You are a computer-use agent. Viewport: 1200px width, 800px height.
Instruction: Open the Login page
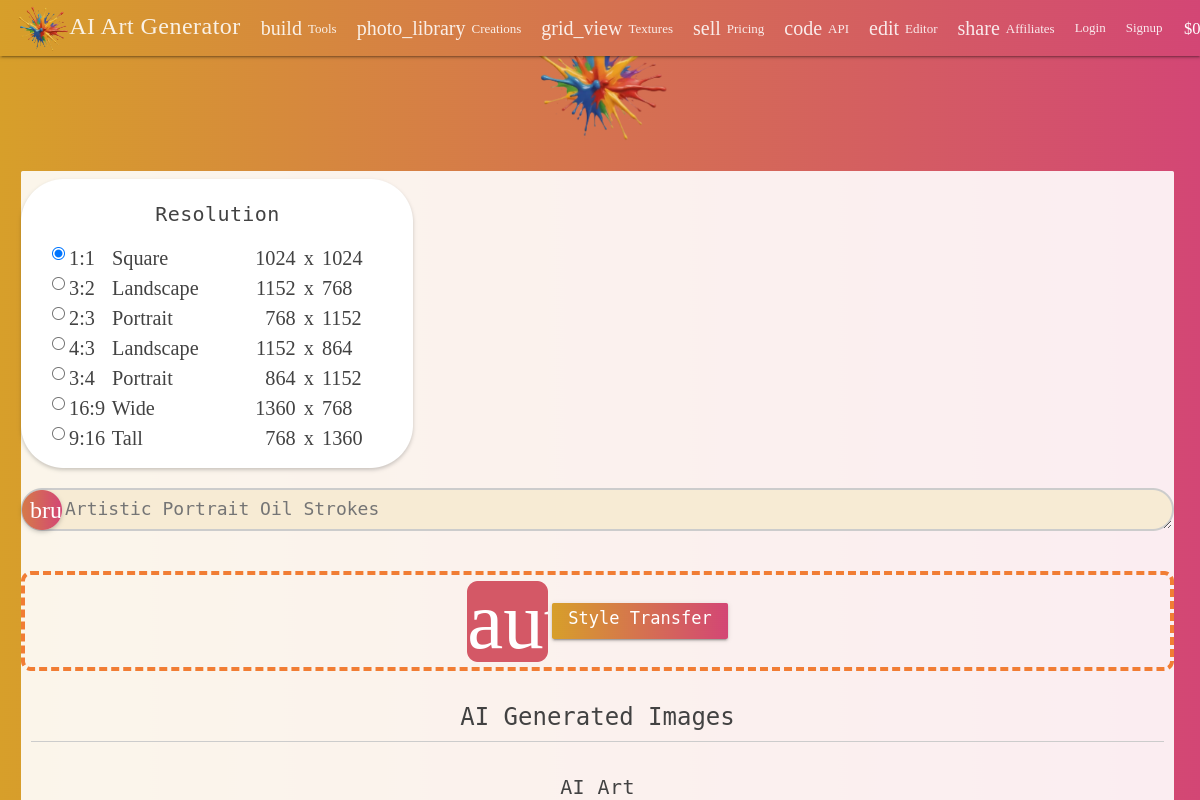point(1090,28)
